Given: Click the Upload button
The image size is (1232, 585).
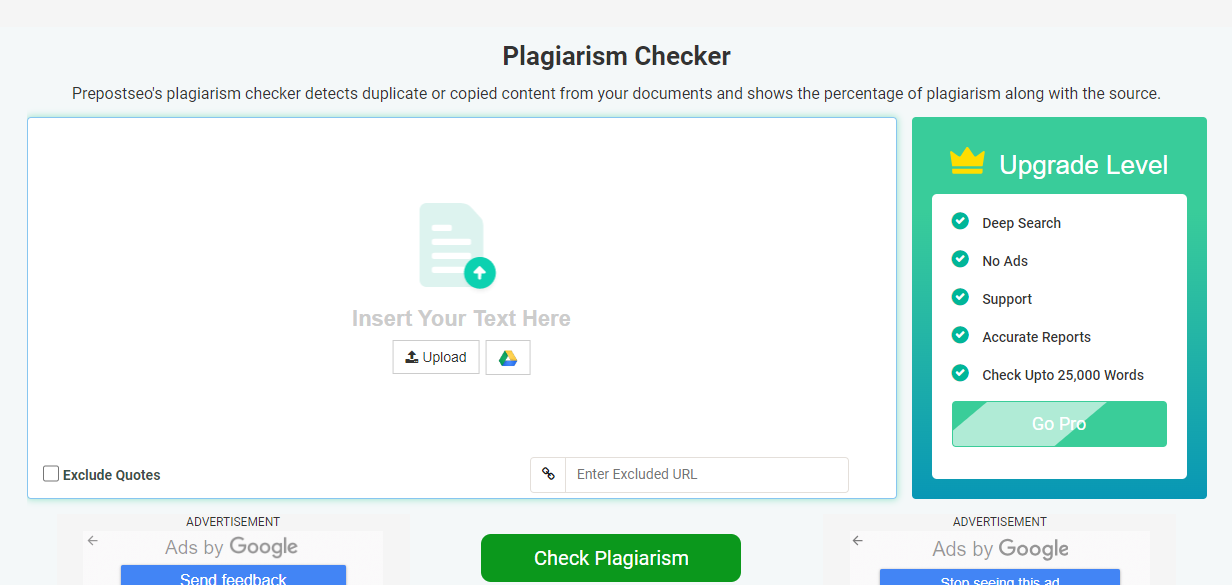Looking at the screenshot, I should 436,358.
